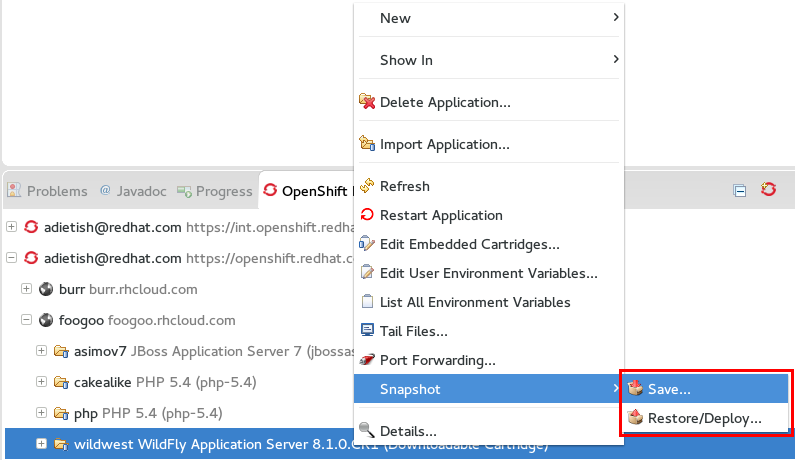Click the Details magnifier icon
Viewport: 795px width, 460px height.
pos(367,430)
